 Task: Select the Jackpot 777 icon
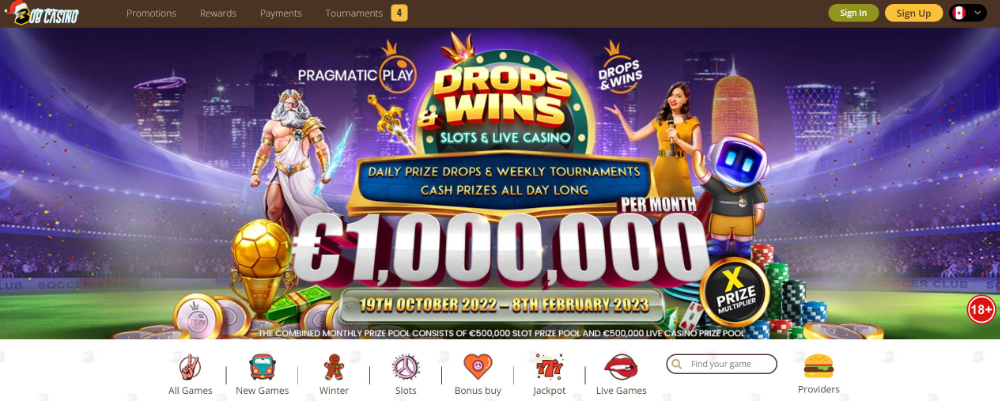tap(549, 368)
